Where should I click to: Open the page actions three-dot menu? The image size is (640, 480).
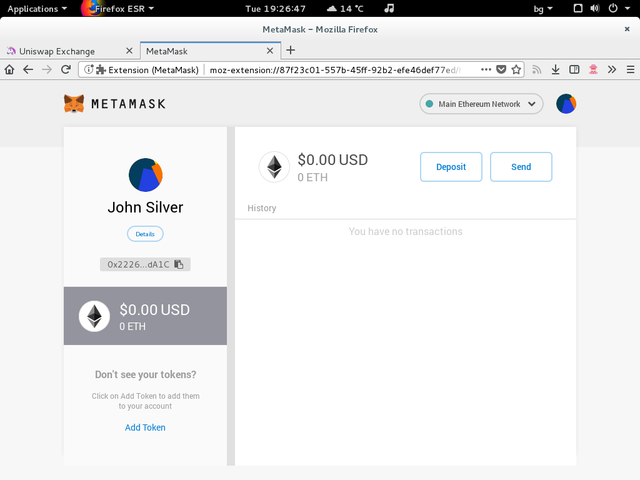click(x=486, y=70)
